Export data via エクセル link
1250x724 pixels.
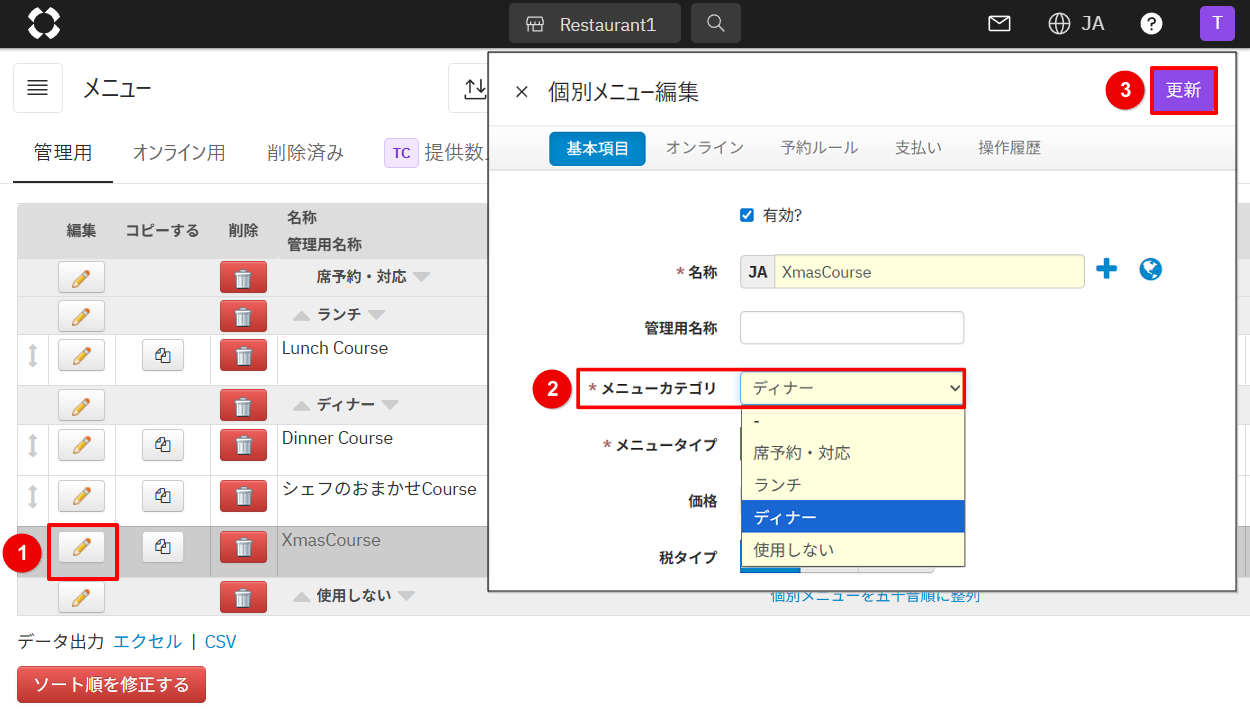(148, 642)
